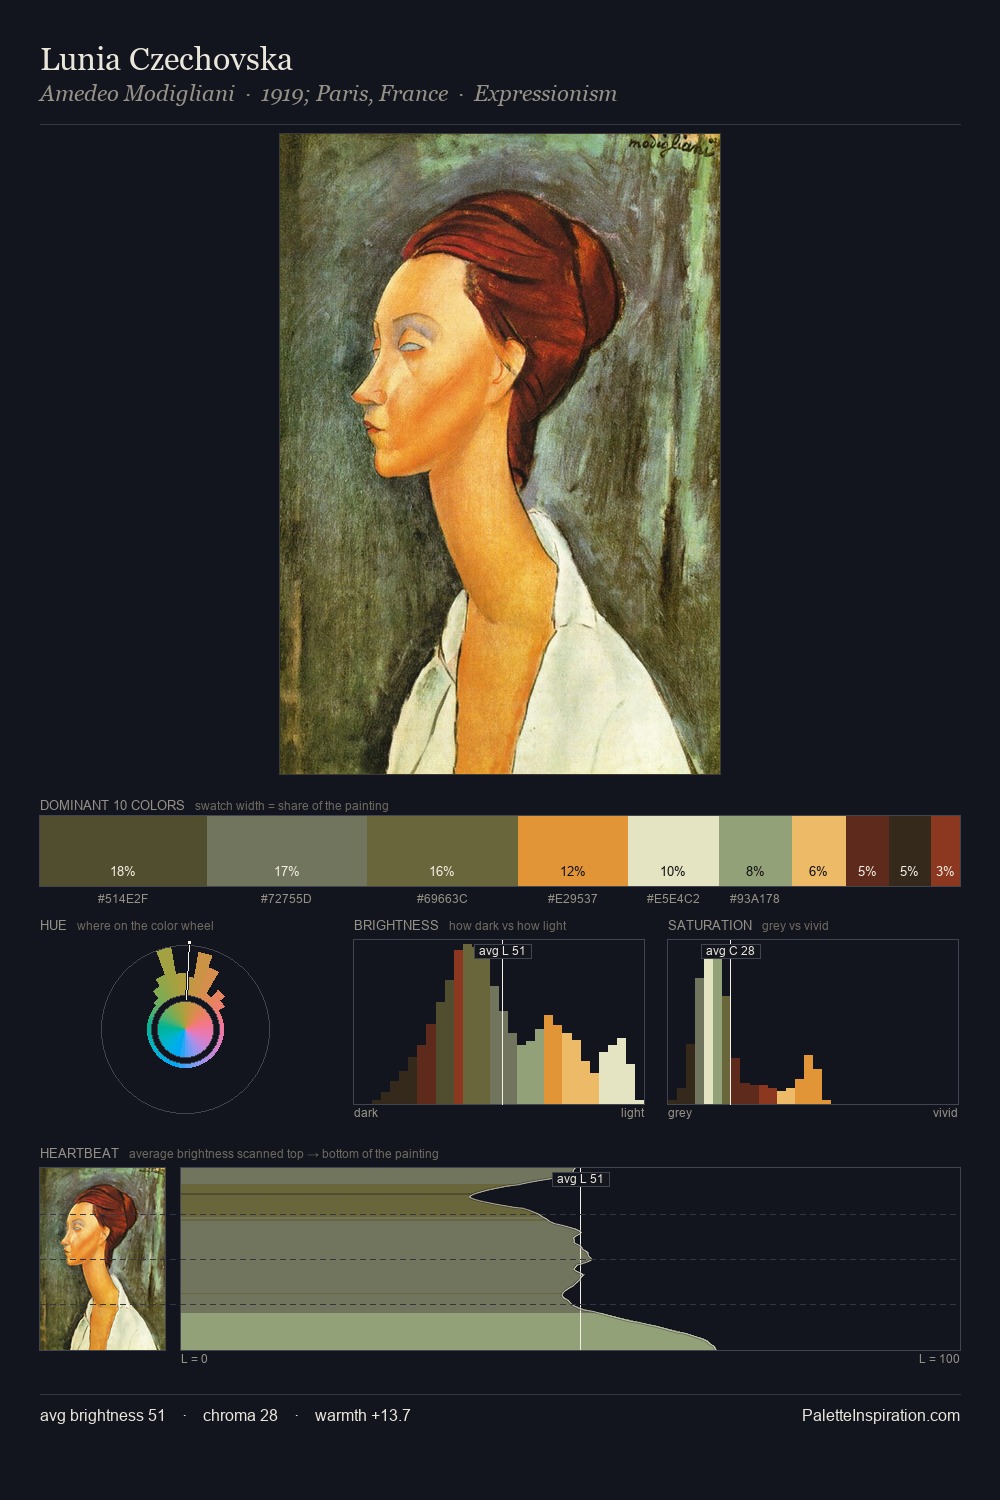Click the avg brightness 51 footer stat
The width and height of the screenshot is (1000, 1500).
103,1415
